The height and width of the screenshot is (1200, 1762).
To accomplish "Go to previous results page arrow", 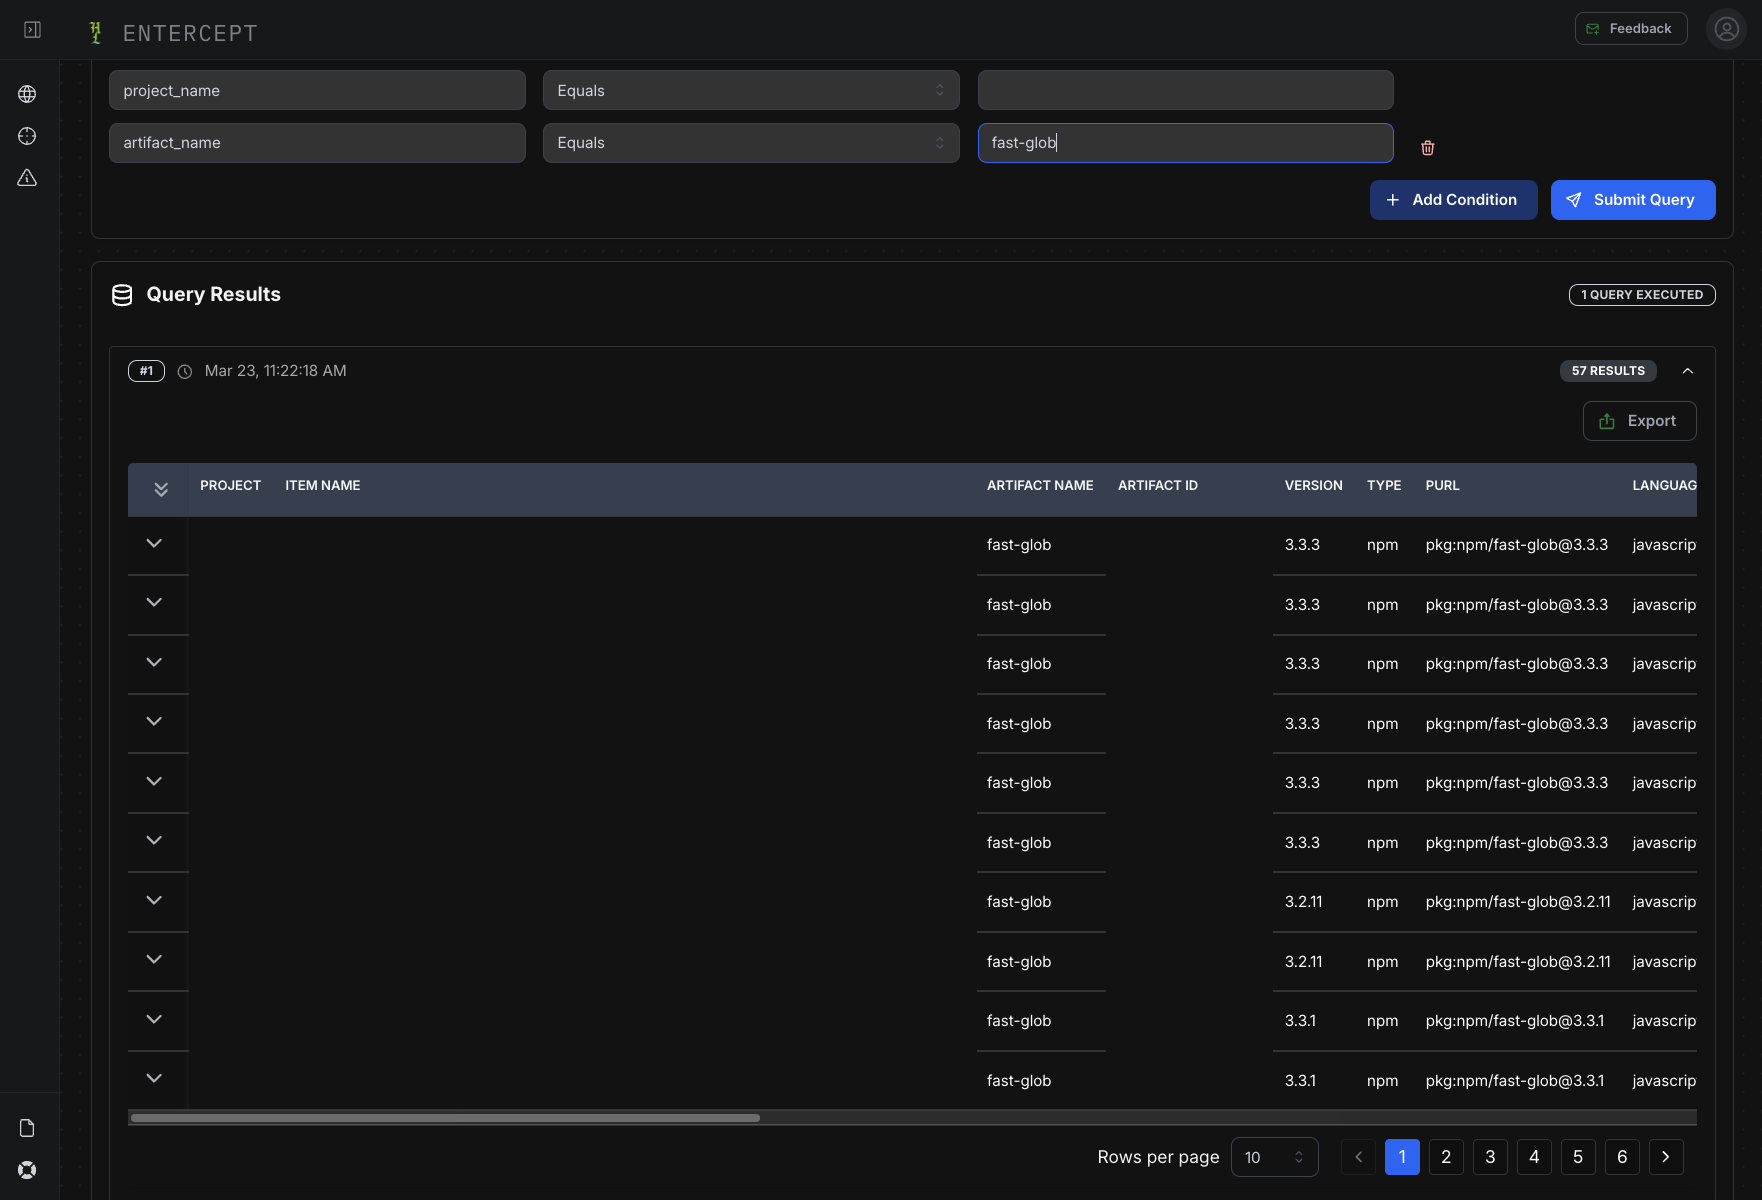I will (x=1358, y=1157).
